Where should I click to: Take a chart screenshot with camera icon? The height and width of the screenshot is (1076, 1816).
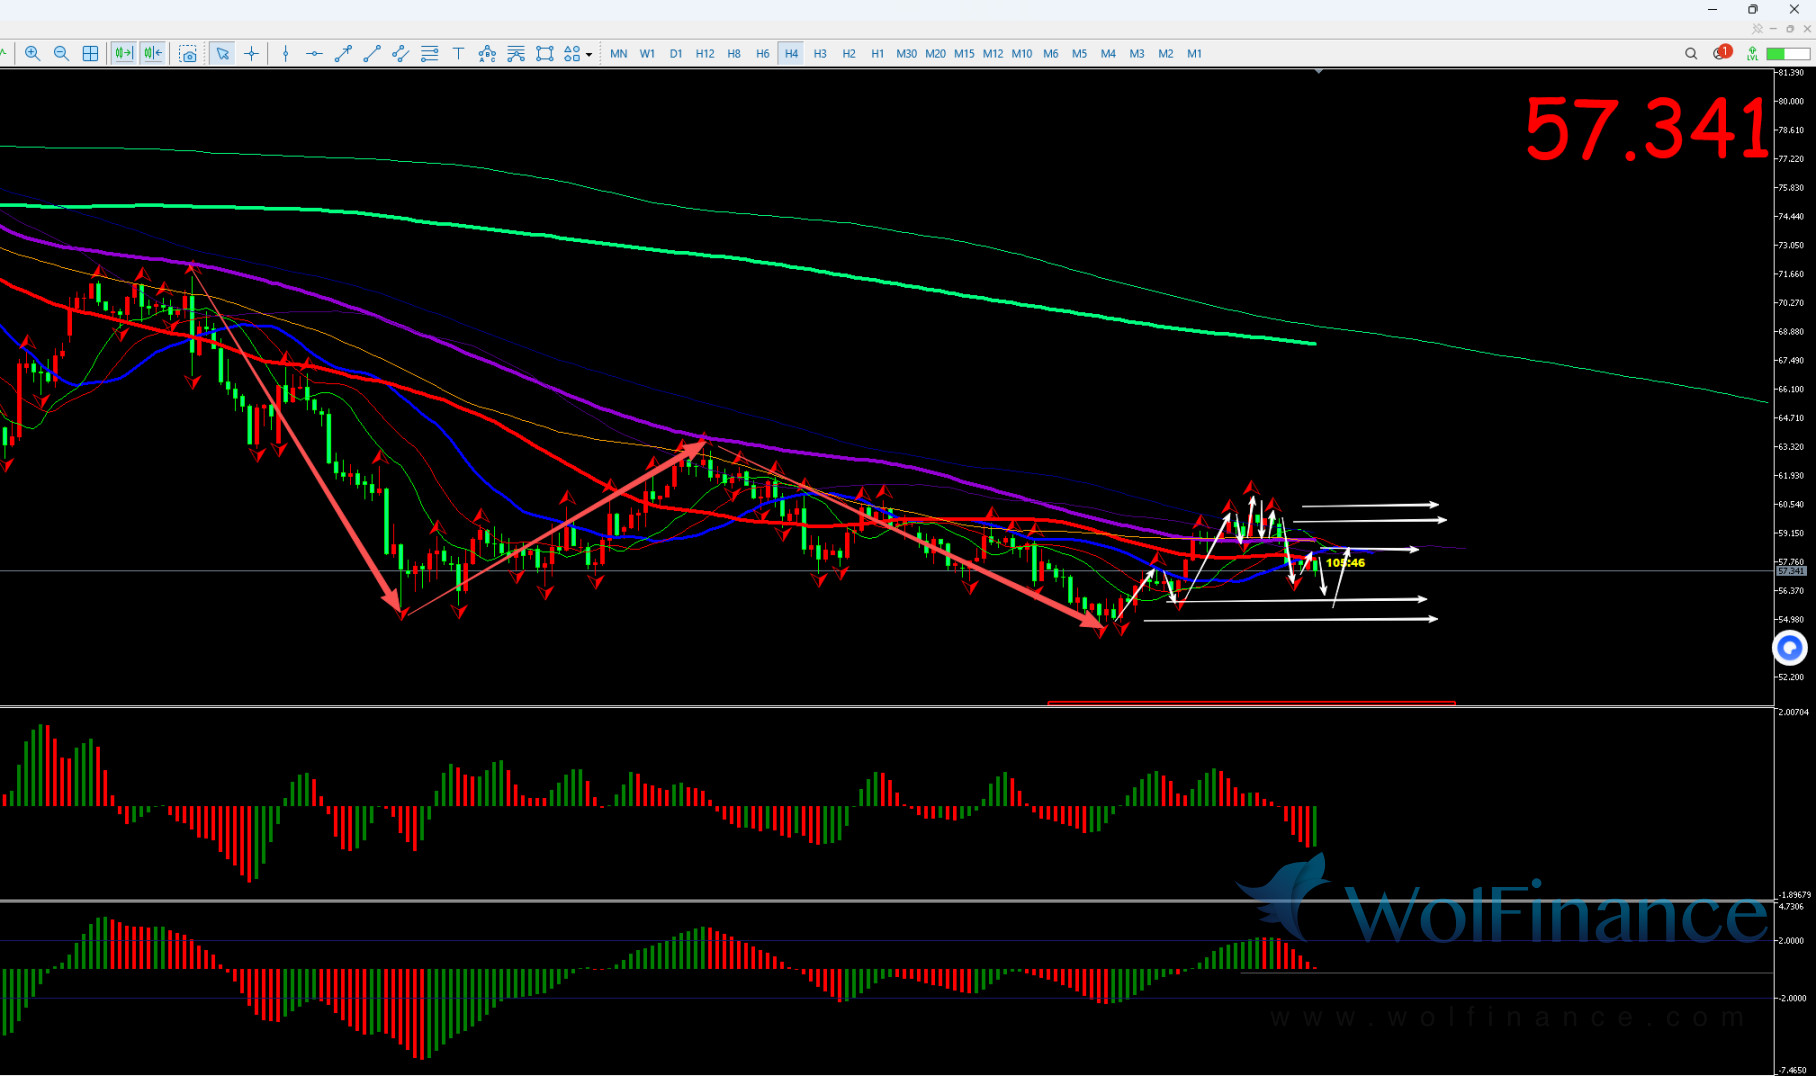point(188,54)
